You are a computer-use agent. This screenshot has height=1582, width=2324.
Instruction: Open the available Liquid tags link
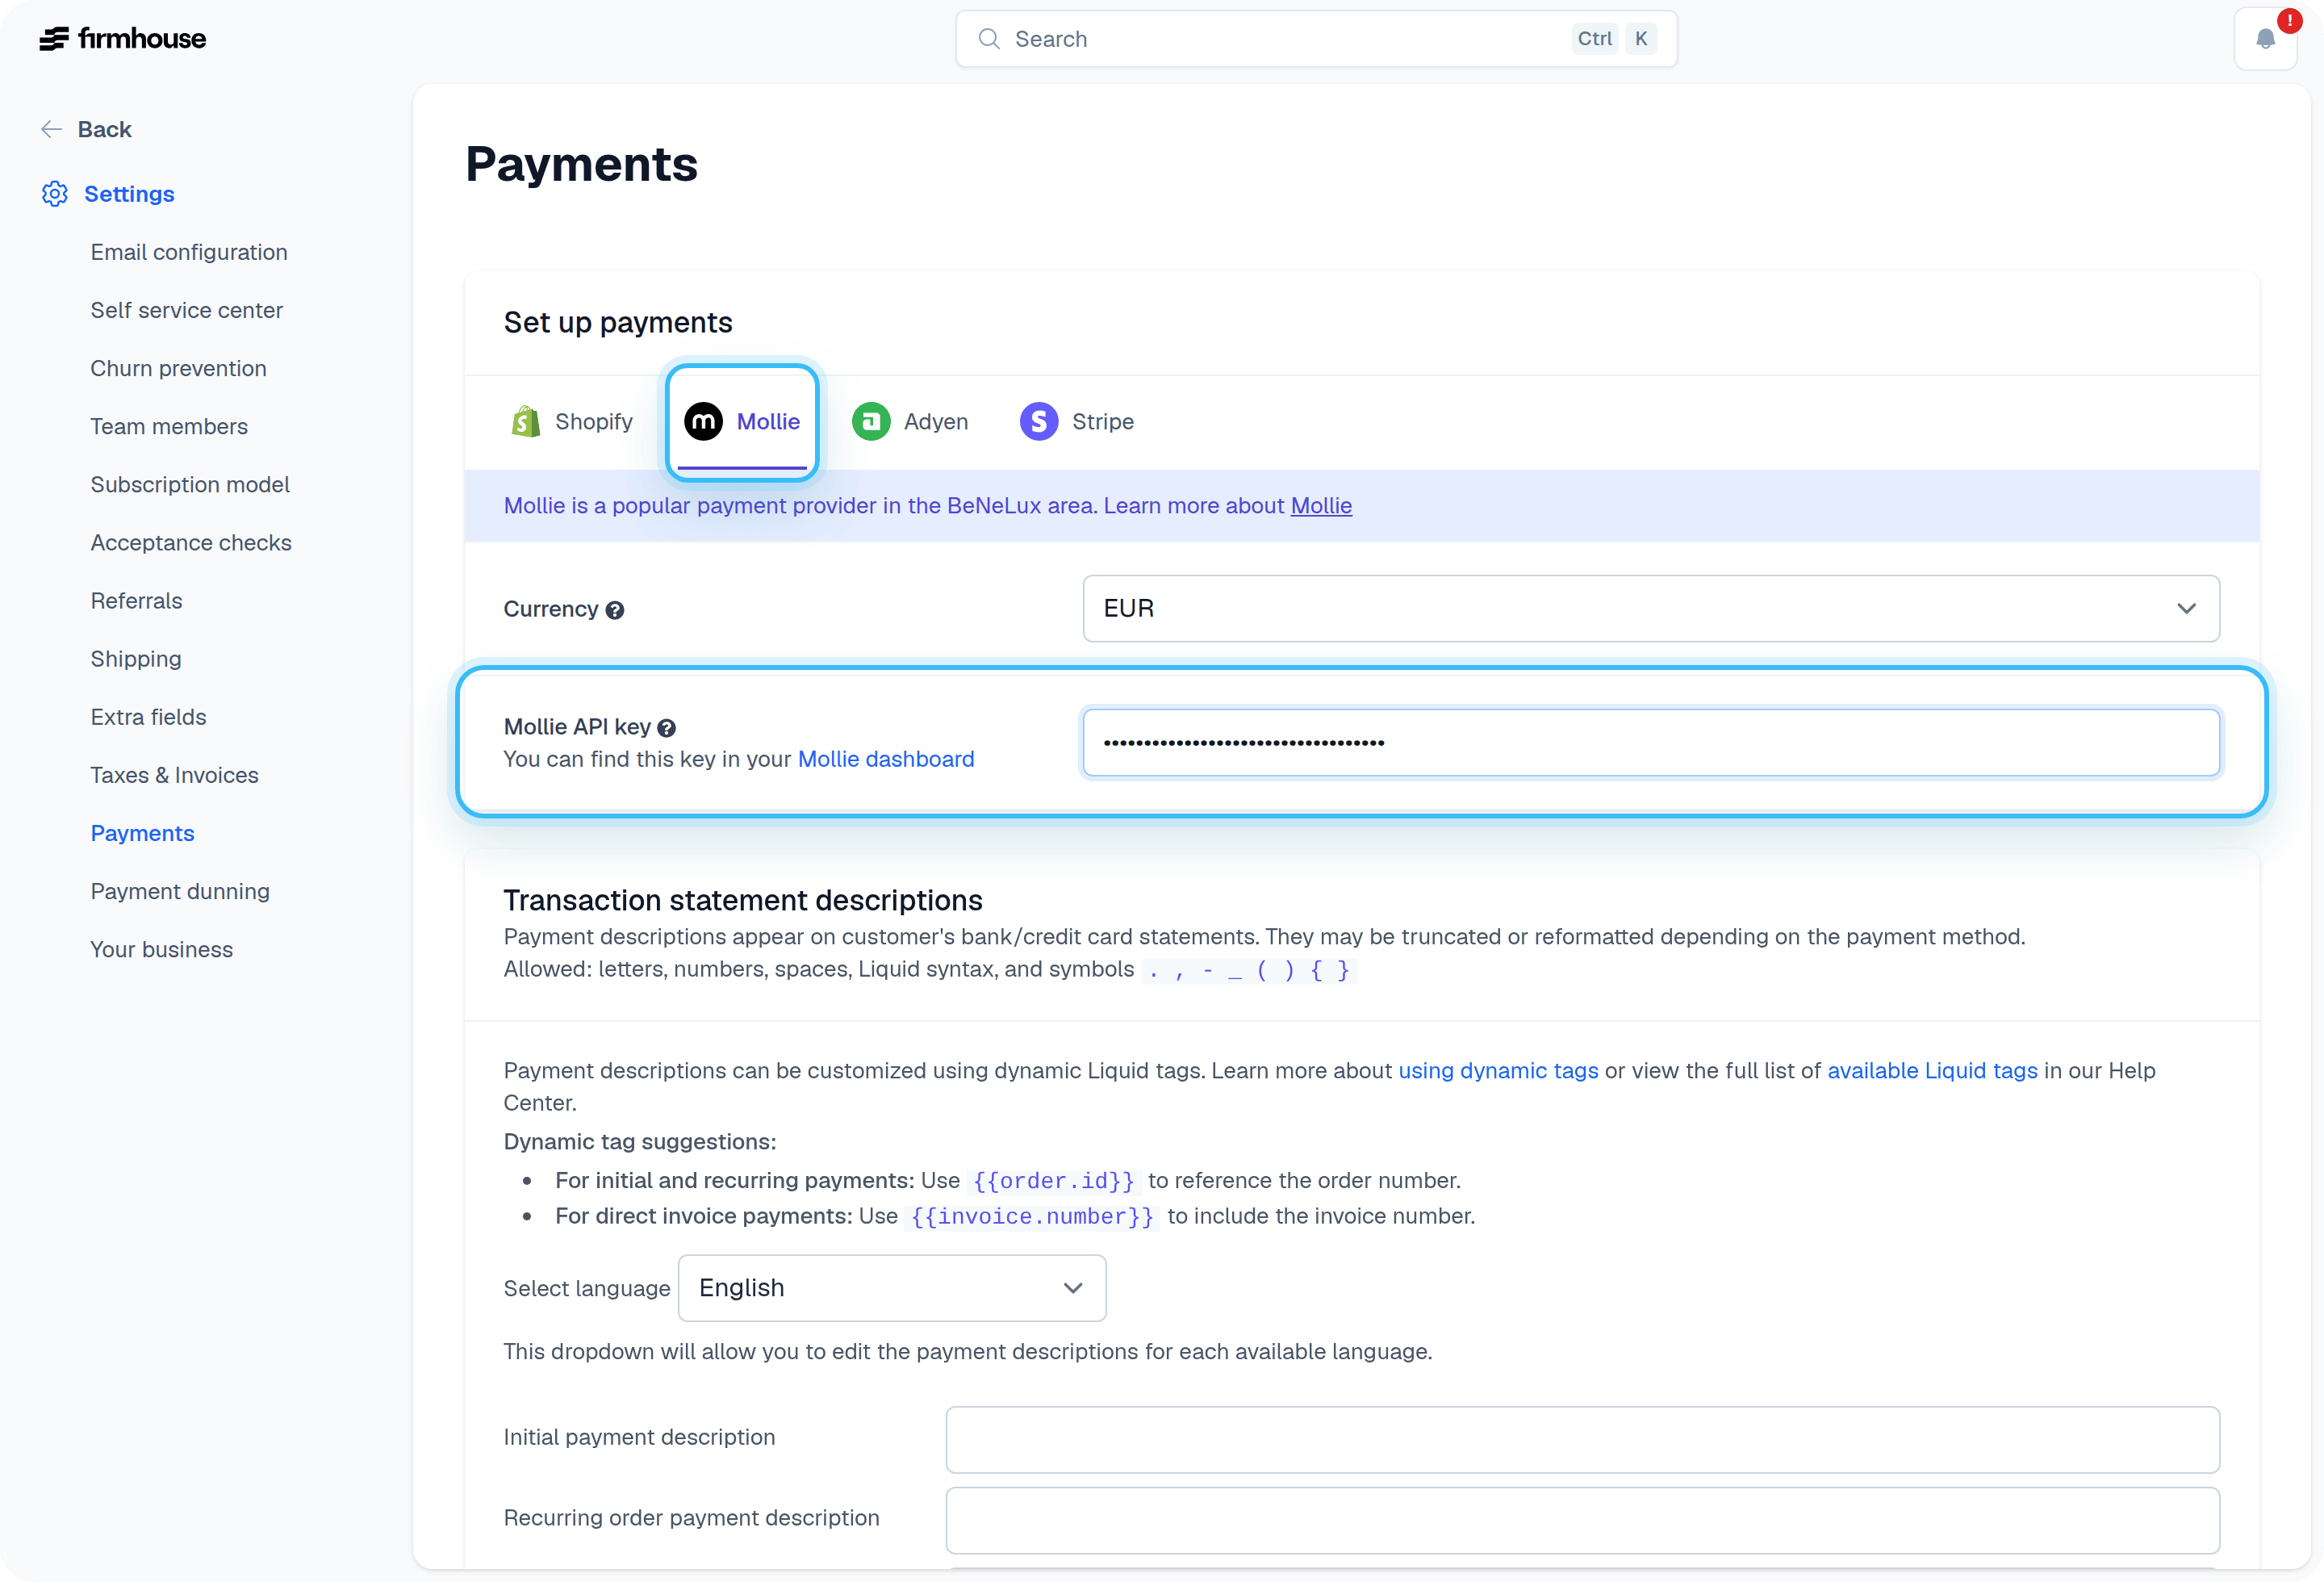pos(1932,1071)
